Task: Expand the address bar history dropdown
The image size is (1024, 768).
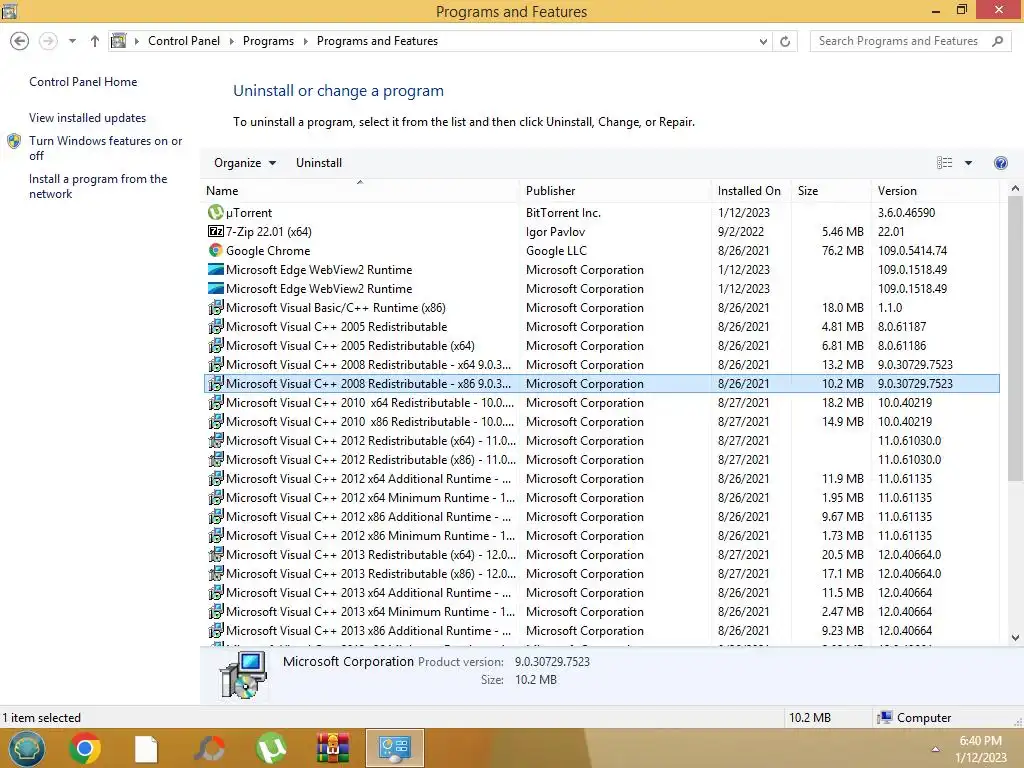Action: (763, 42)
